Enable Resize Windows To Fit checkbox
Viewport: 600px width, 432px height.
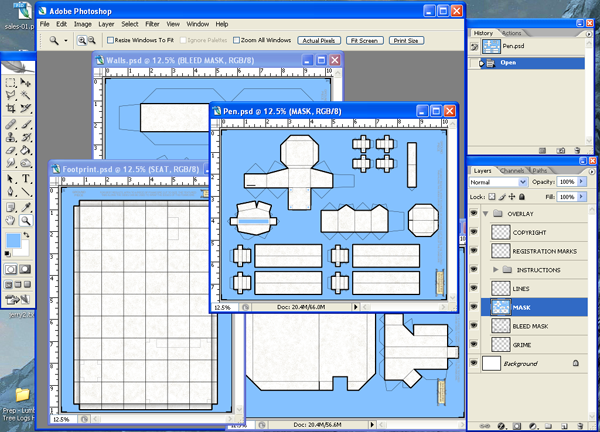coord(110,40)
